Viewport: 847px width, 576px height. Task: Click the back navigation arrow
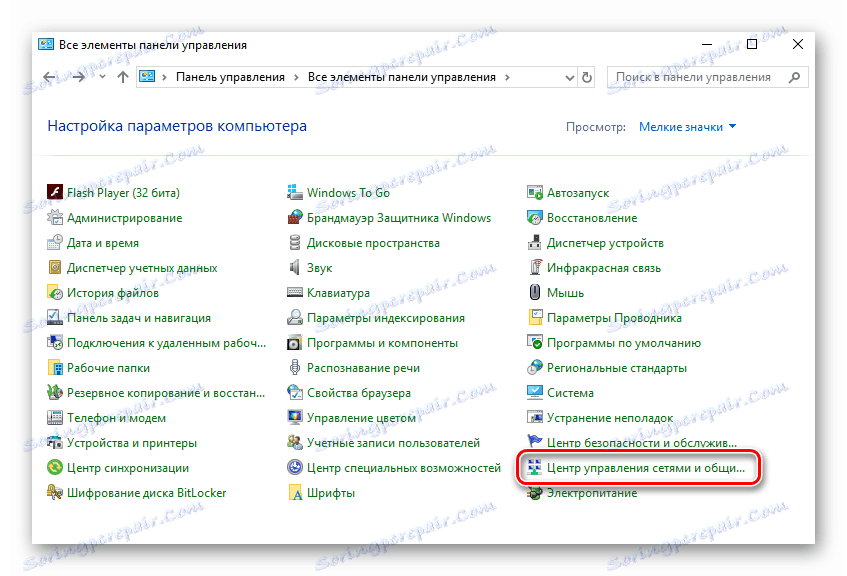coord(49,76)
